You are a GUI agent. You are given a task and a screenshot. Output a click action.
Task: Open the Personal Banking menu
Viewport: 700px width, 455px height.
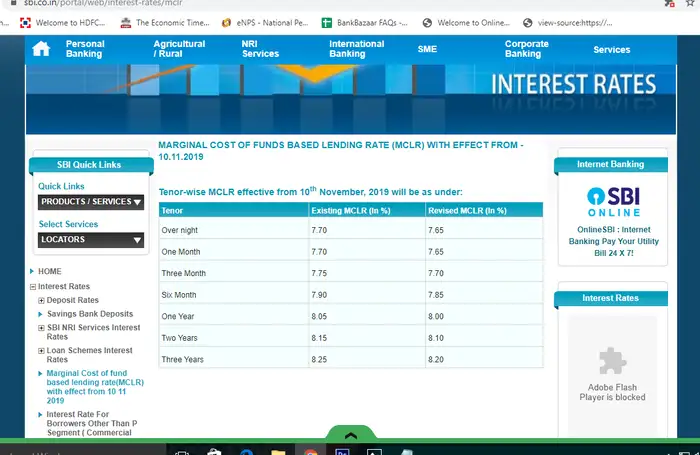(x=85, y=49)
